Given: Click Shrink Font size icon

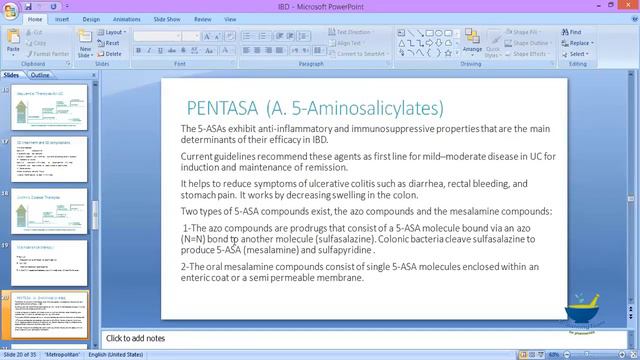Looking at the screenshot, I should coord(217,36).
